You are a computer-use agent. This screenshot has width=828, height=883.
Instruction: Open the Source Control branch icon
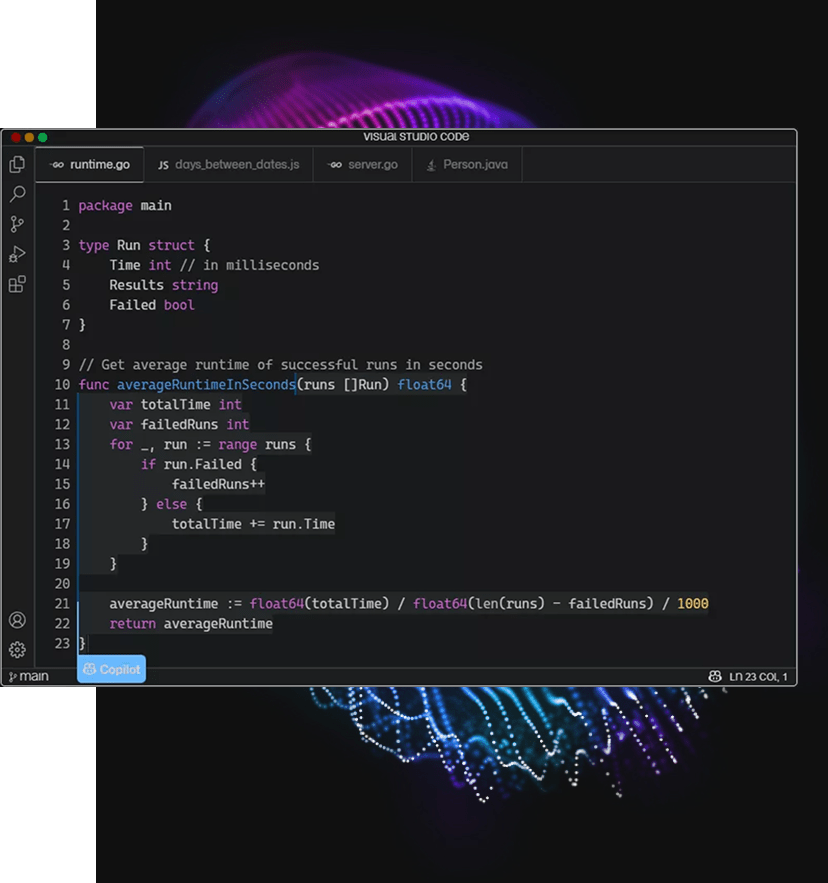(17, 224)
